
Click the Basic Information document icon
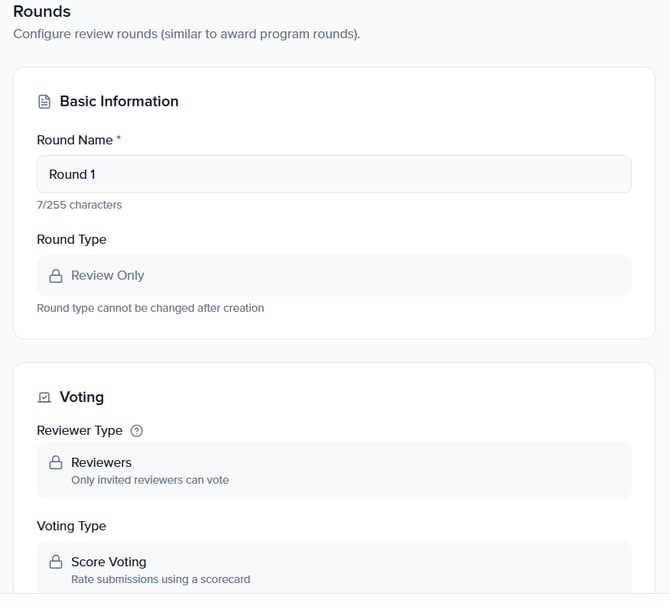pos(44,102)
